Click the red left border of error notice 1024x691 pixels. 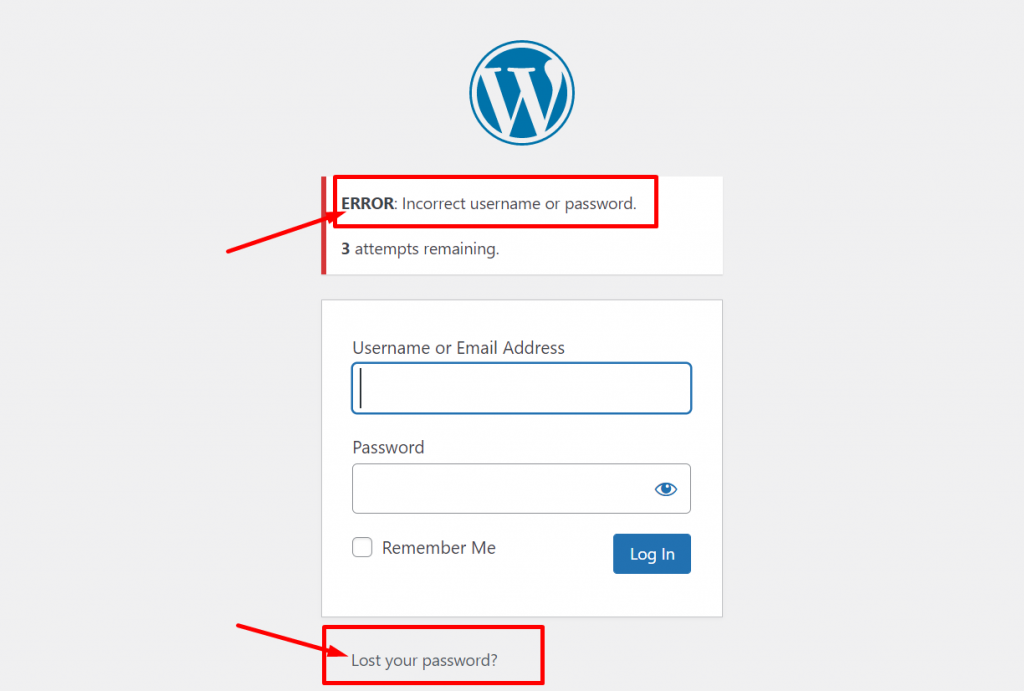(324, 225)
